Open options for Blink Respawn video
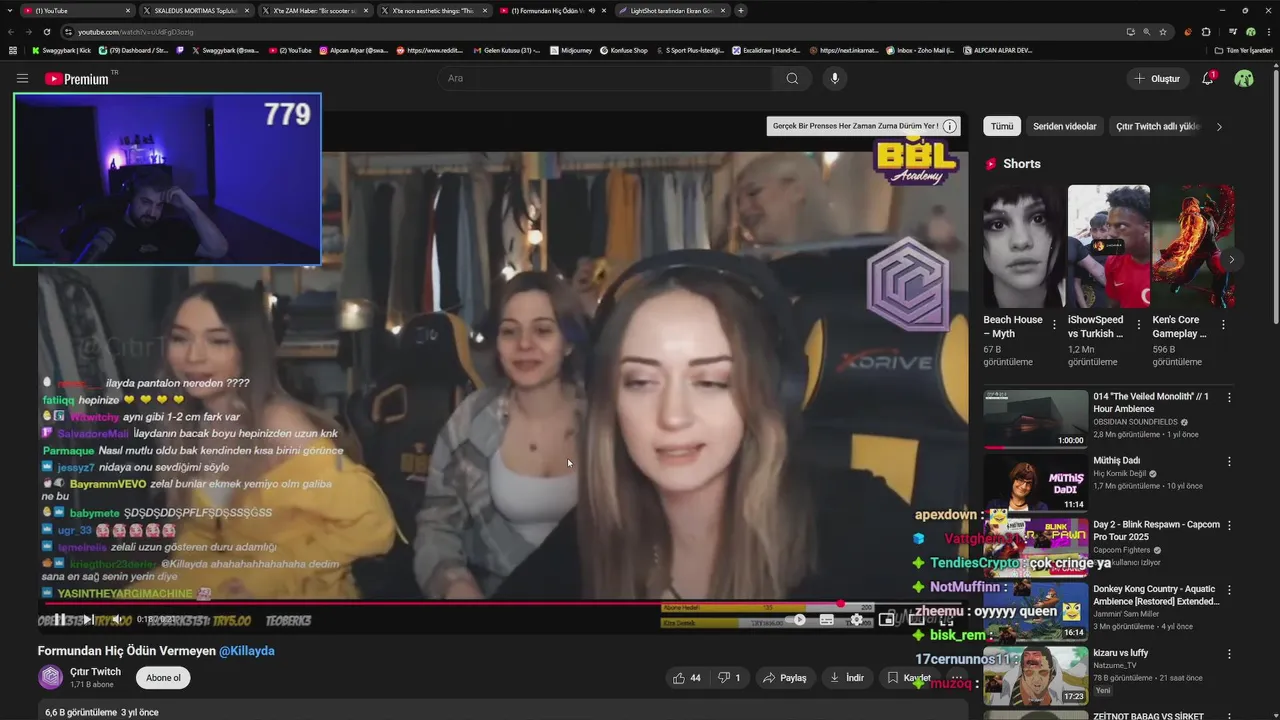This screenshot has height=720, width=1280. tap(1229, 526)
